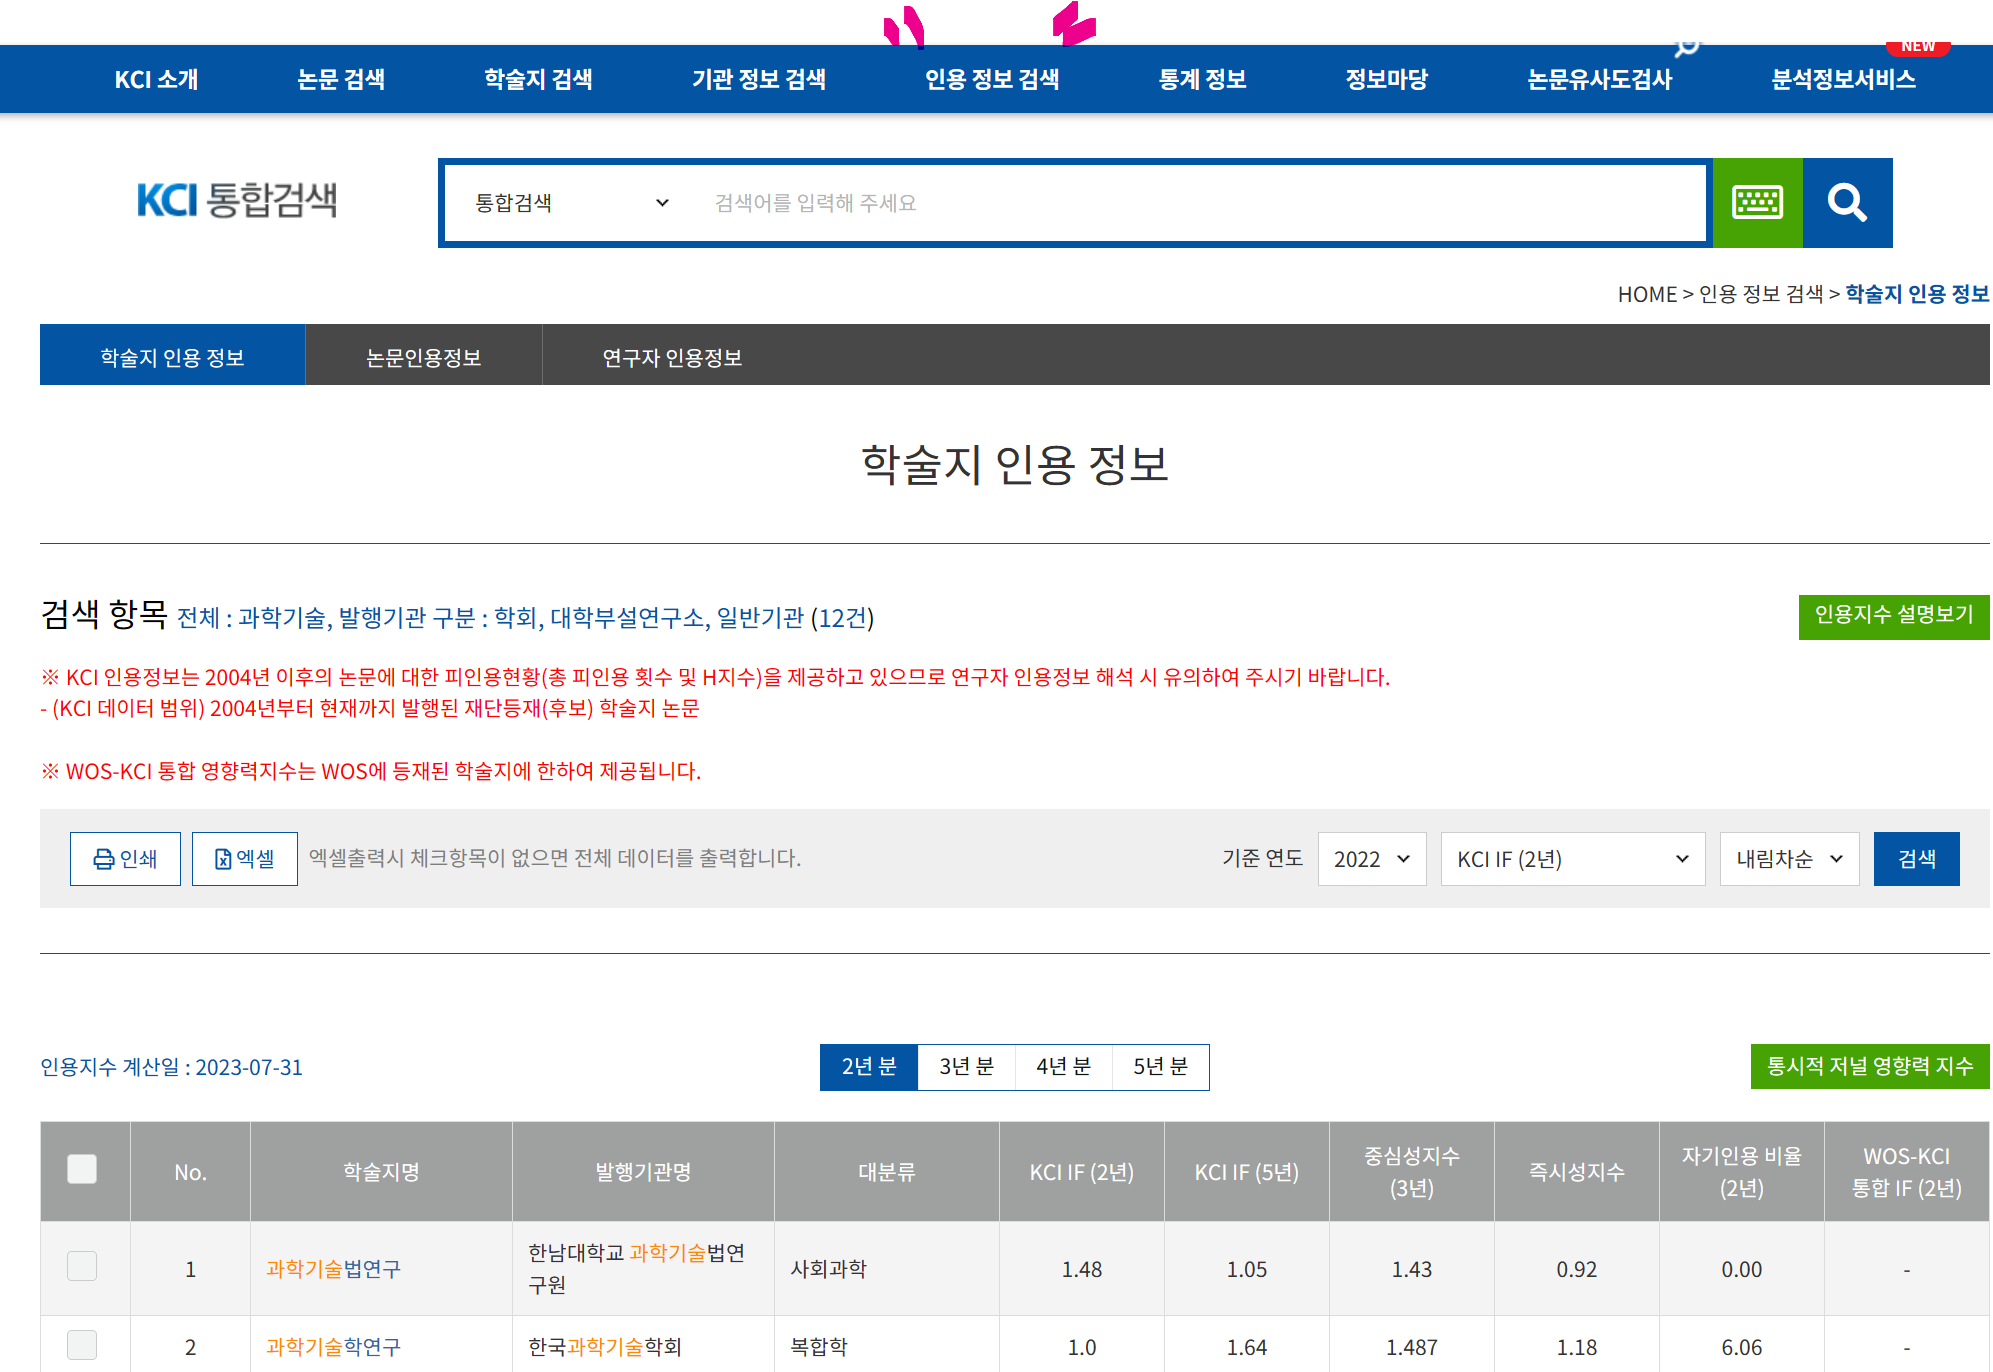Select the 4년 분 tab
Viewport: 1993px width, 1372px height.
pos(1063,1067)
